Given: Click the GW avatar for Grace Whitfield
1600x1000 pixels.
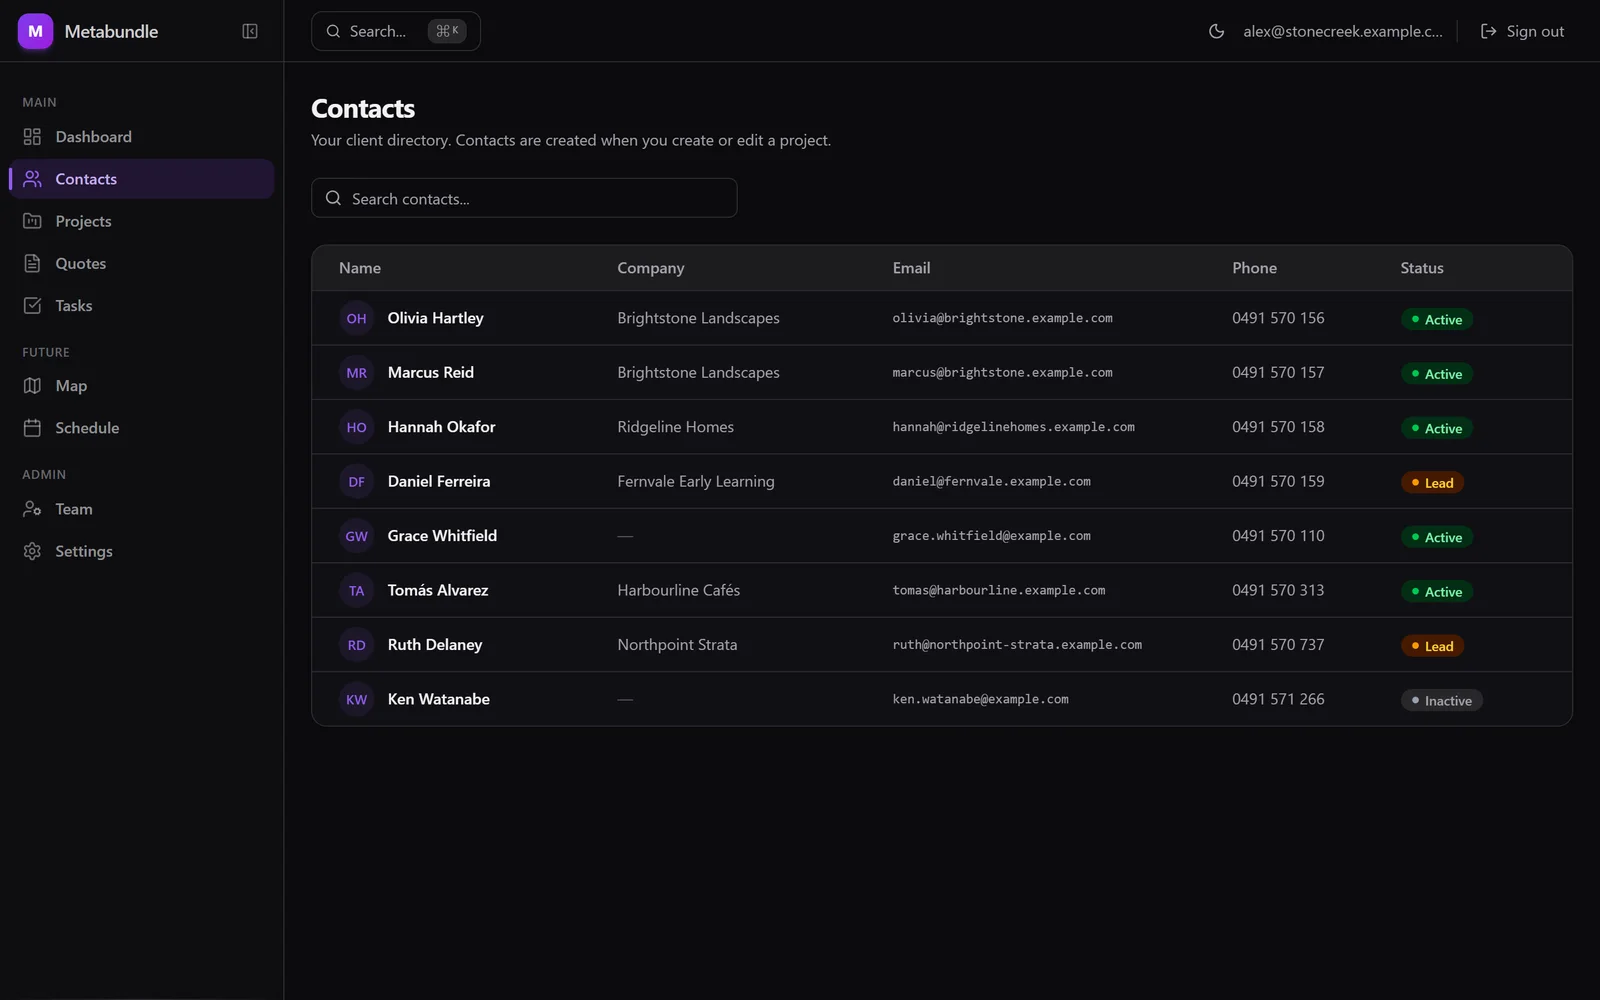Looking at the screenshot, I should tap(356, 536).
